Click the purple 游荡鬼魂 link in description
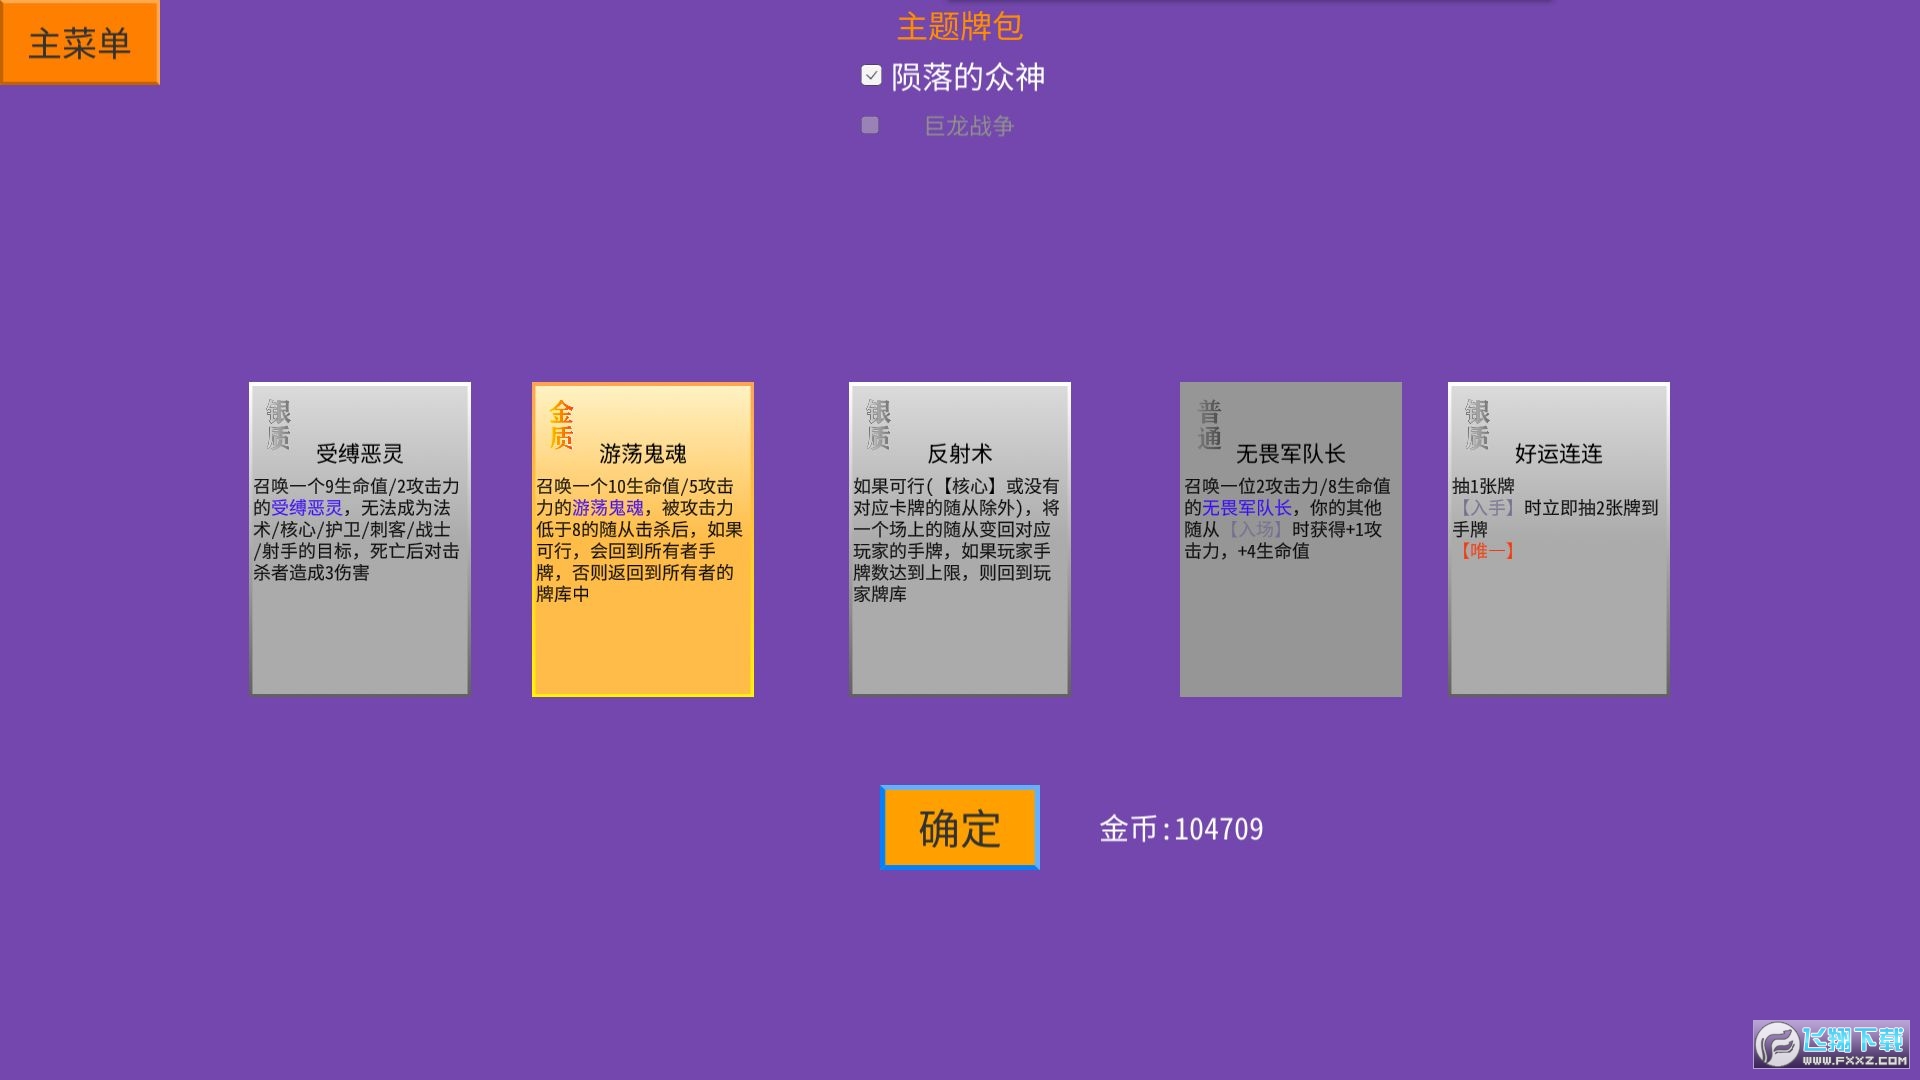 click(x=608, y=508)
